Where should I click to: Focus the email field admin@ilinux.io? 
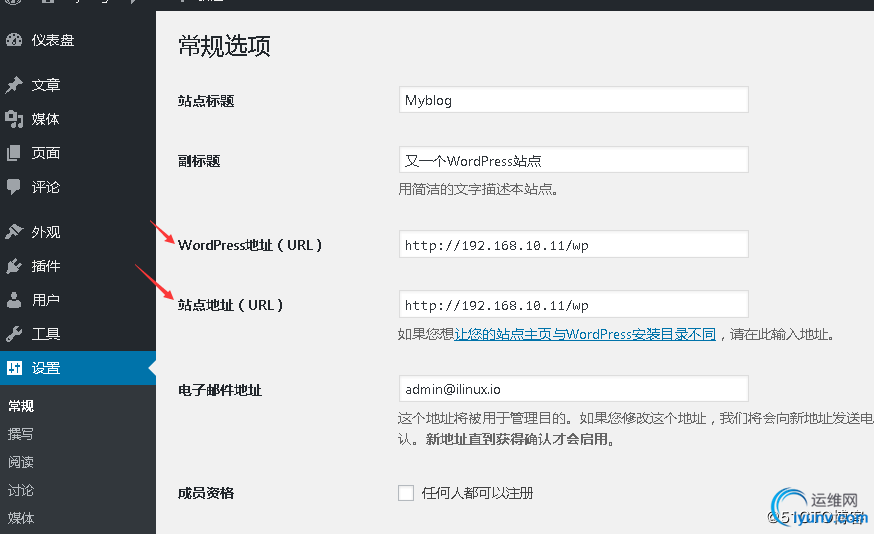[574, 389]
